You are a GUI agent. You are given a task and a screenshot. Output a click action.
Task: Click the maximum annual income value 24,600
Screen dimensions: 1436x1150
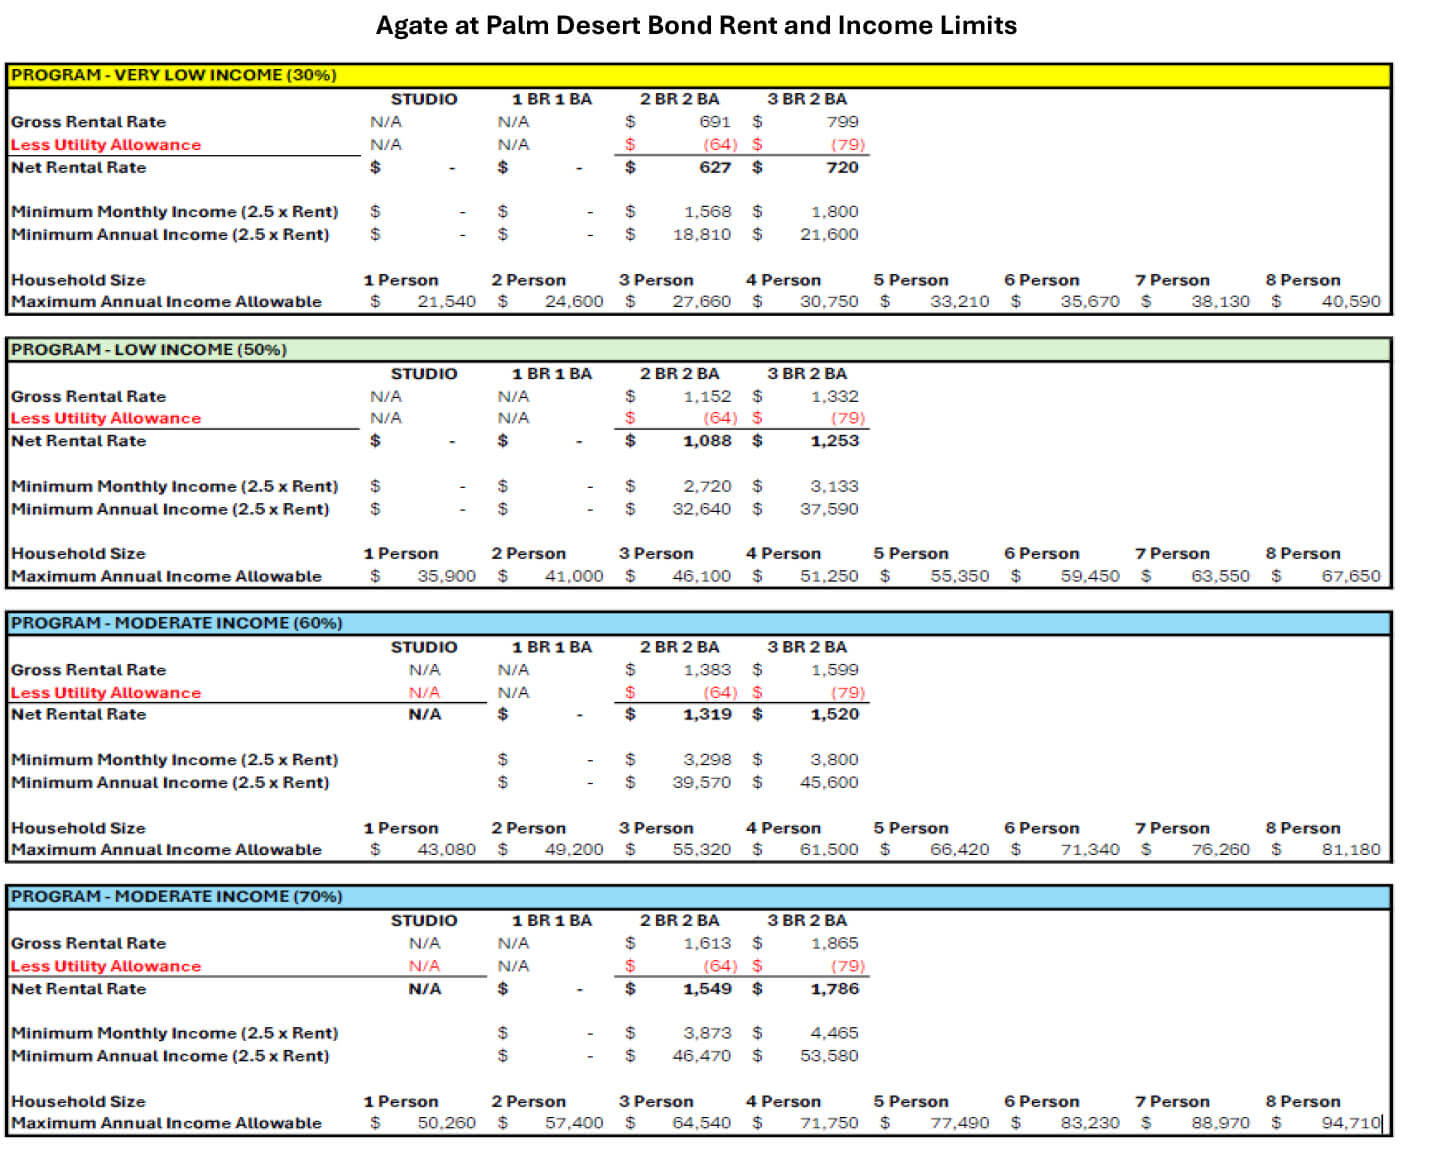point(574,302)
